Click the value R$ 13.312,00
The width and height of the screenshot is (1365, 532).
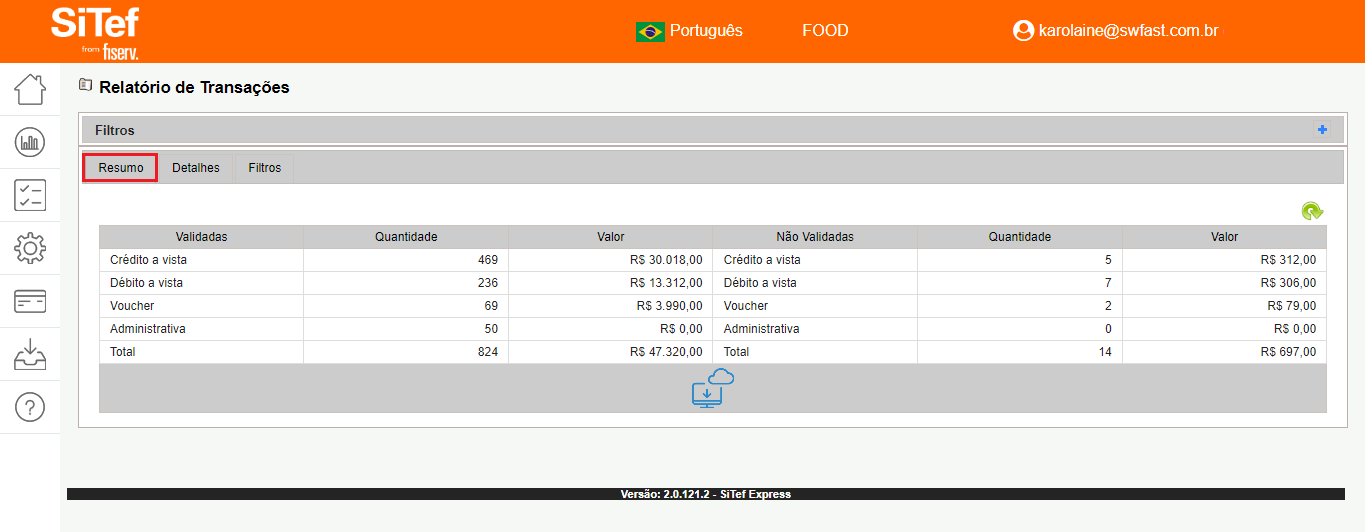tap(666, 283)
